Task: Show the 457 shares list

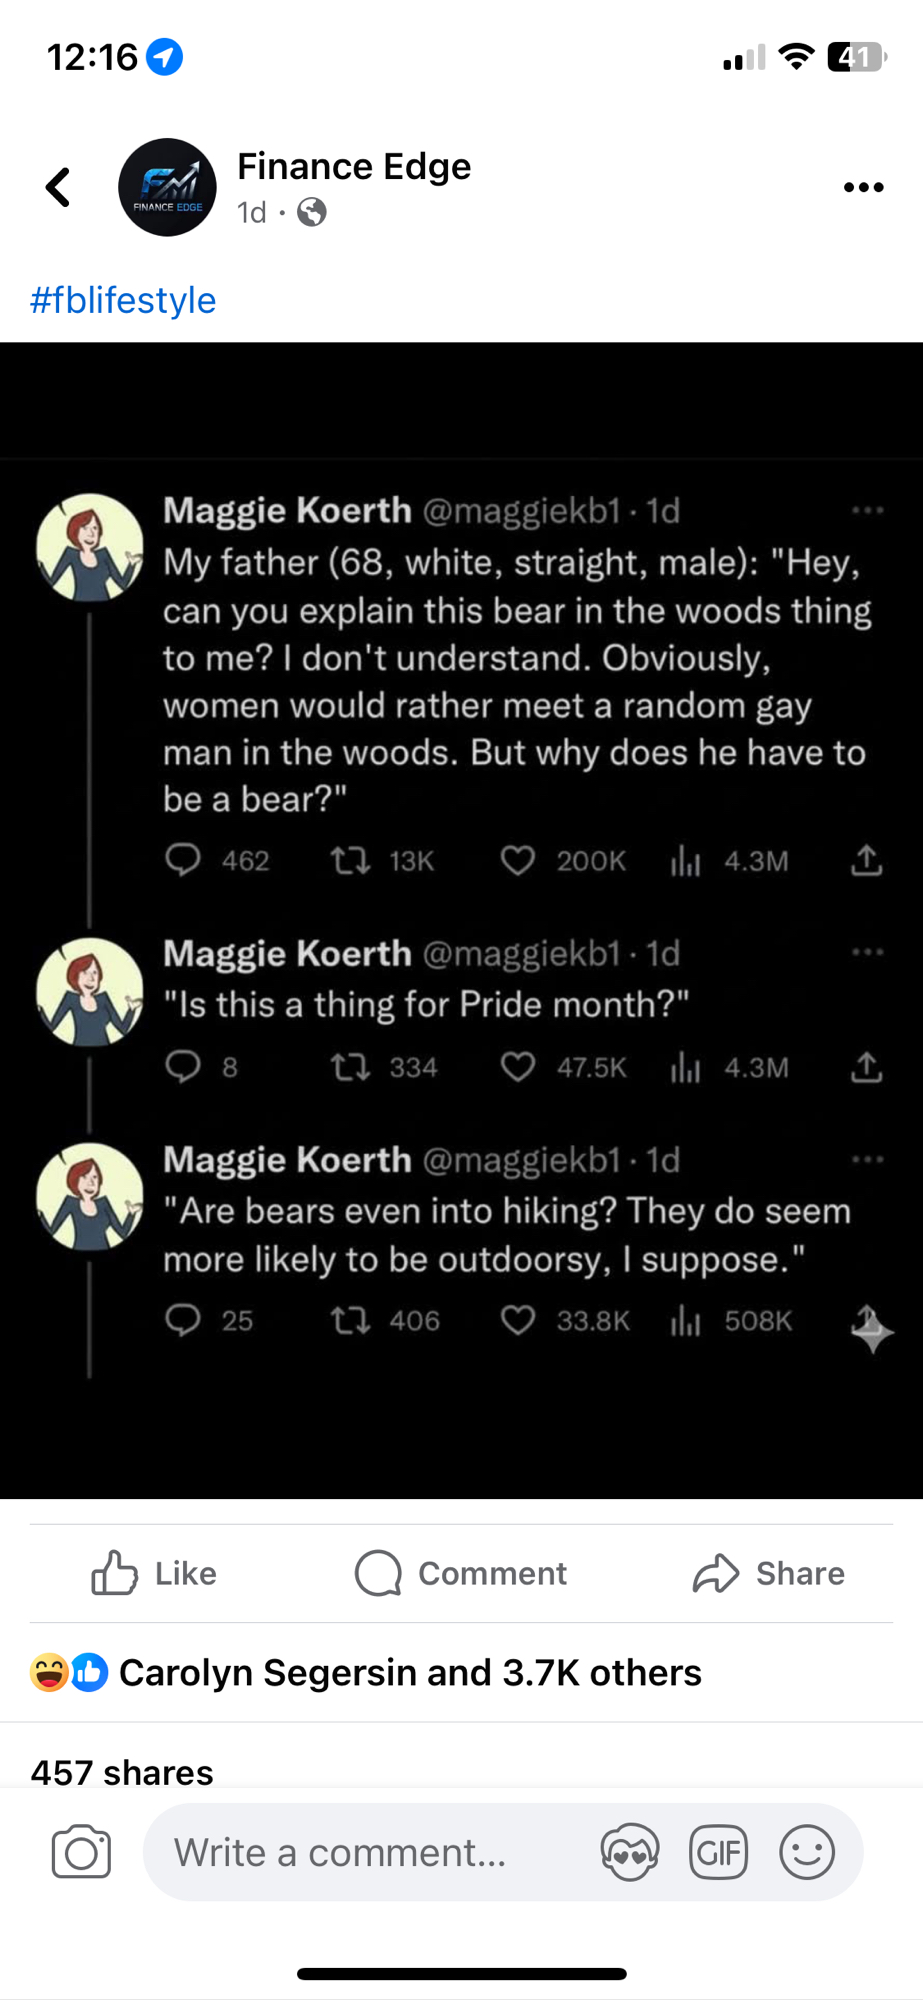Action: (122, 1772)
